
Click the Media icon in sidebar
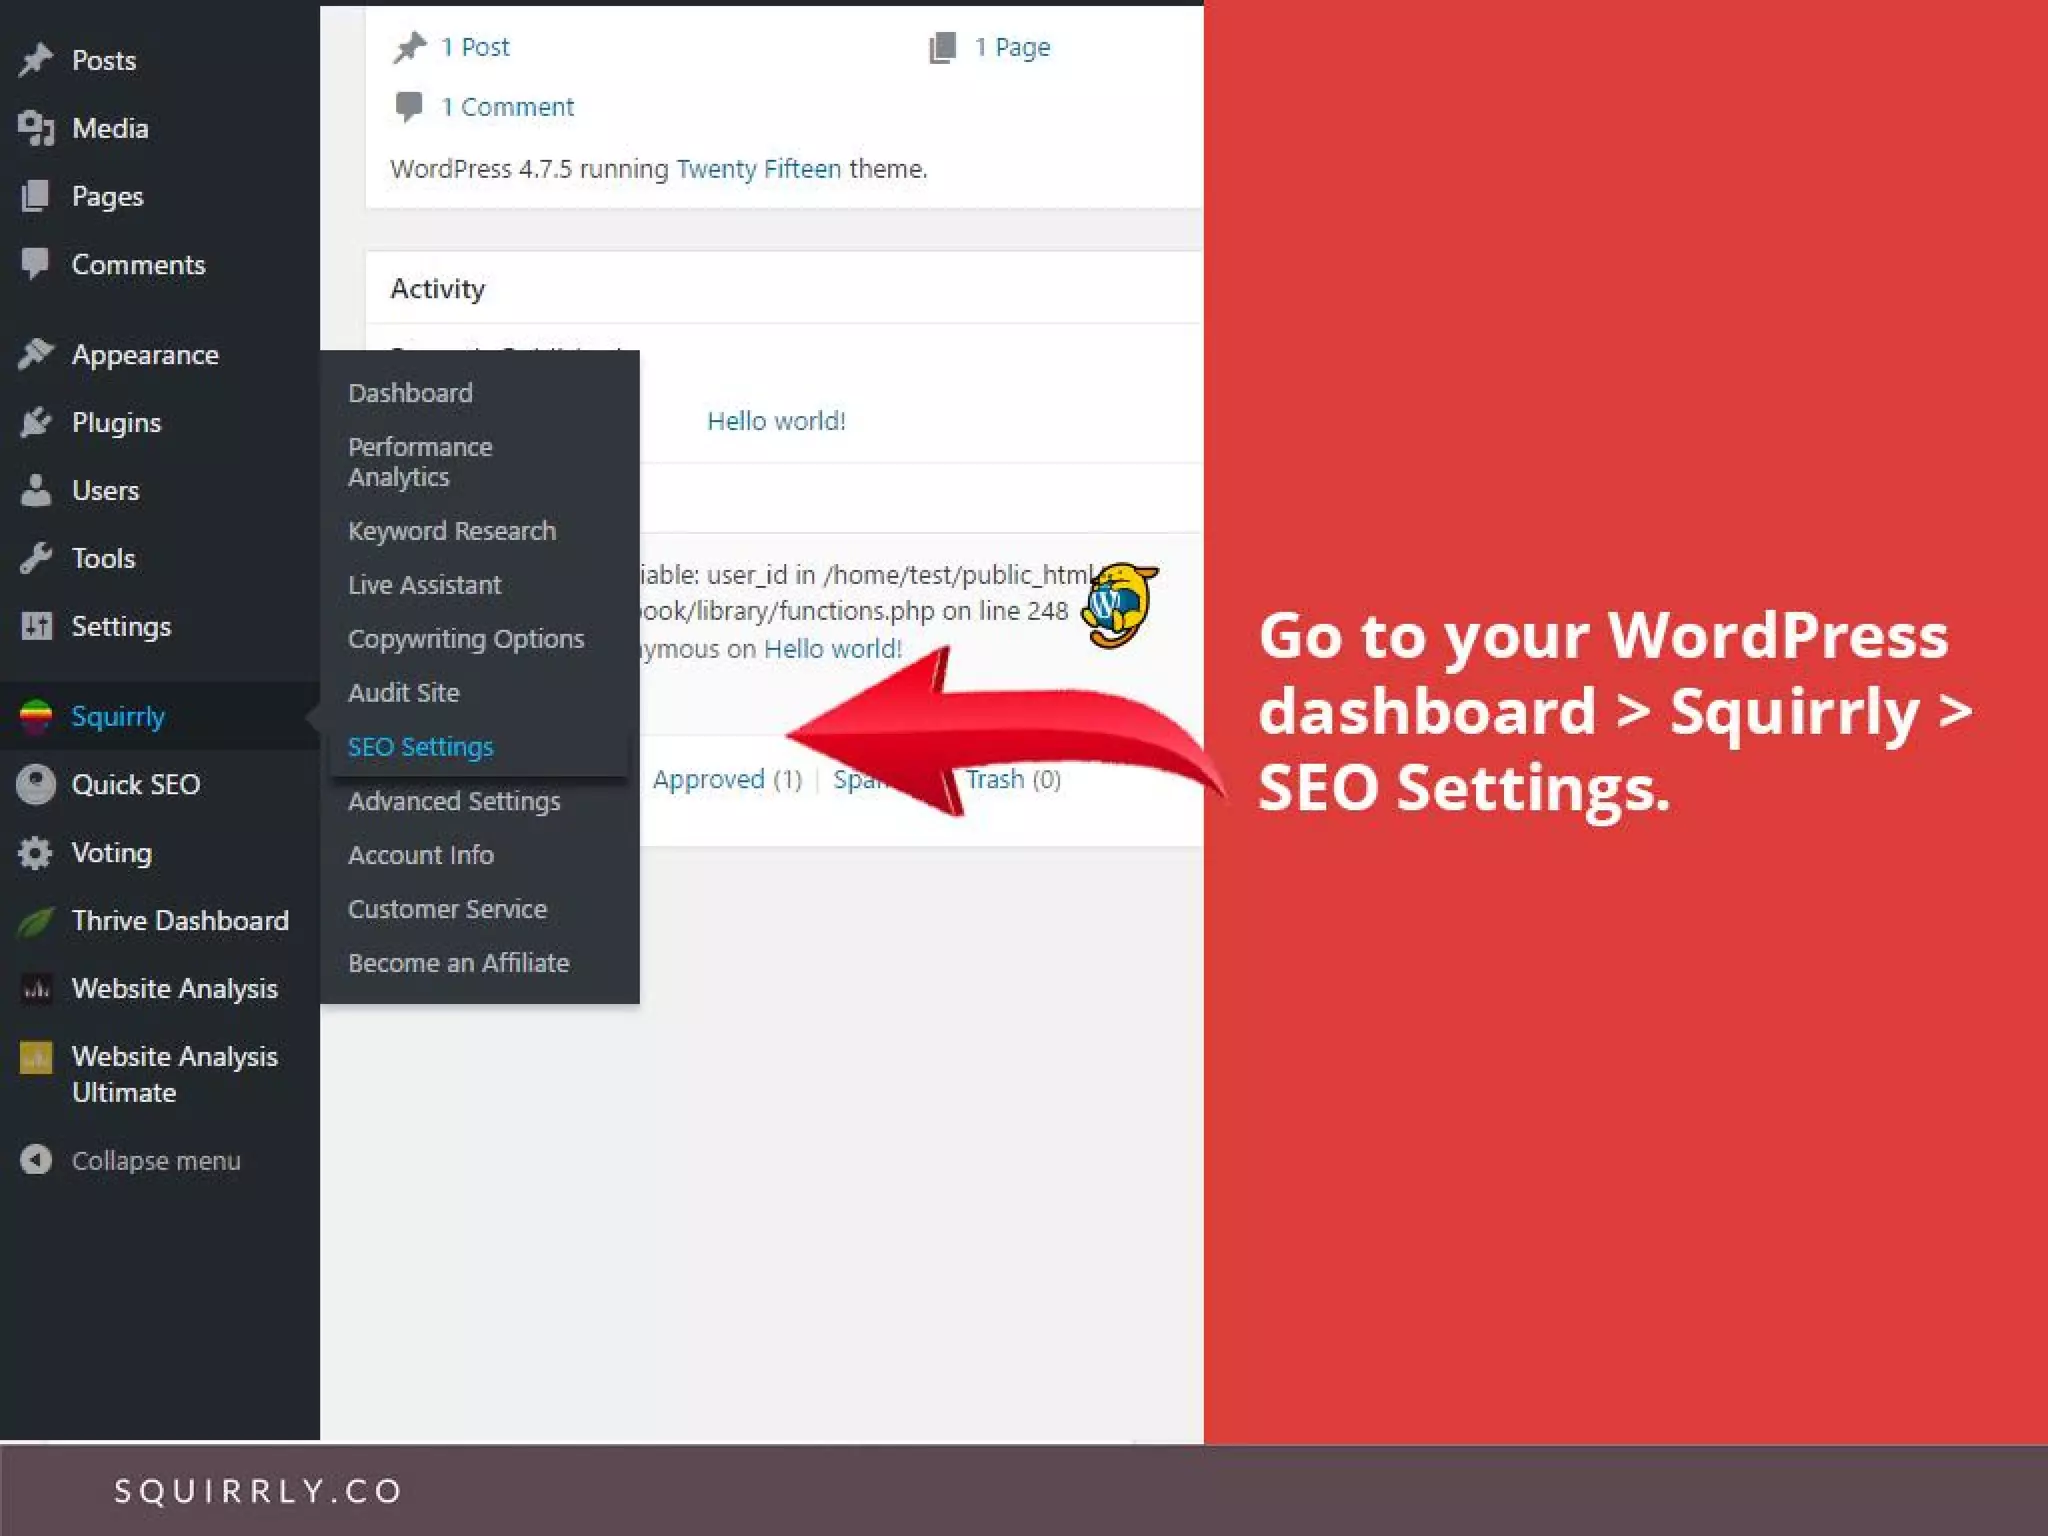coord(36,128)
